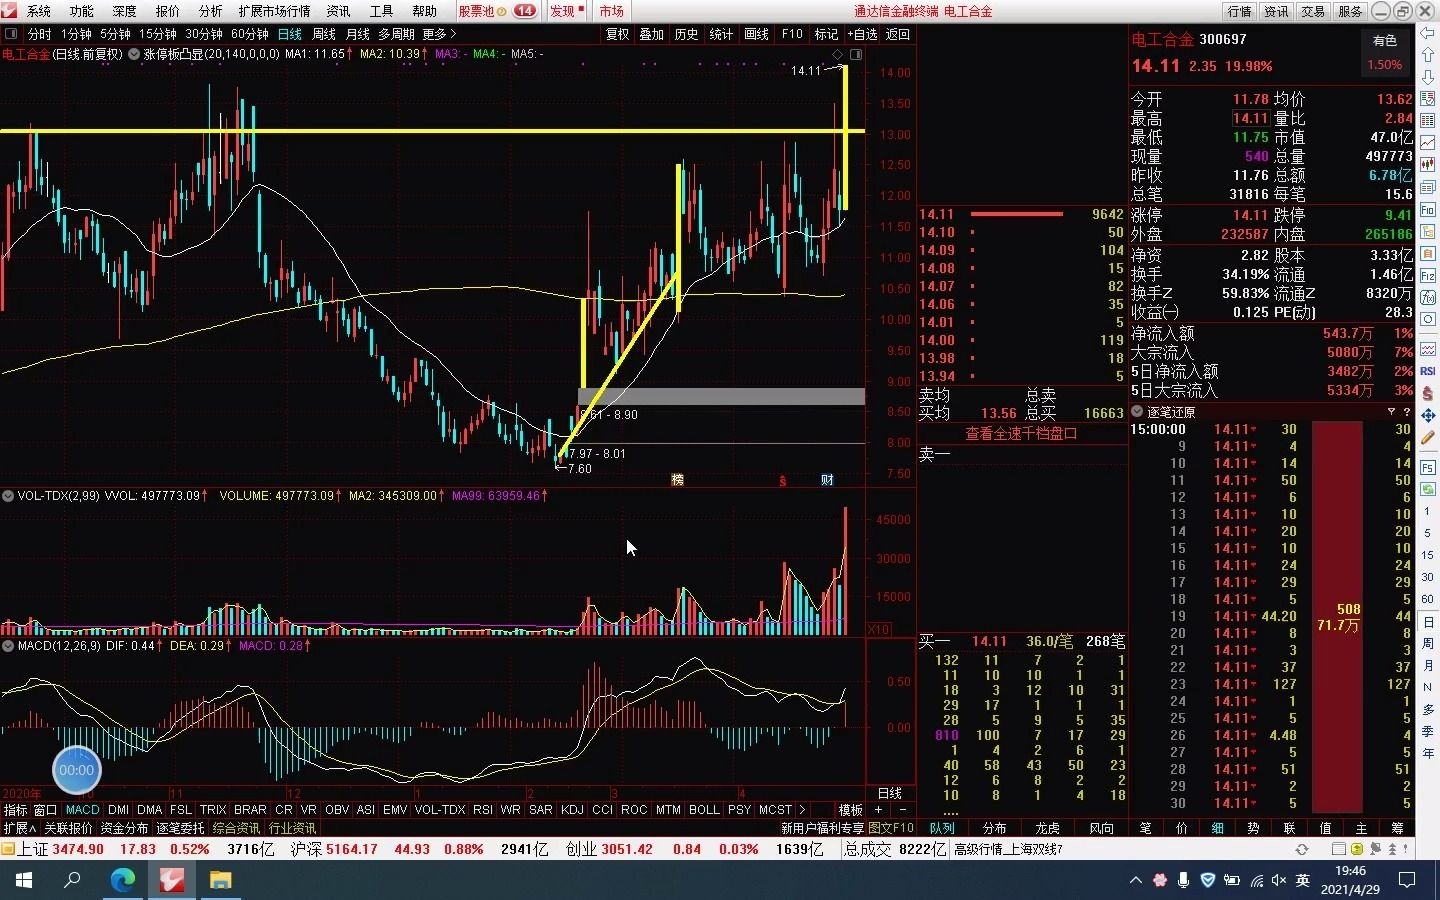Click the 画线 drawing button

757,34
